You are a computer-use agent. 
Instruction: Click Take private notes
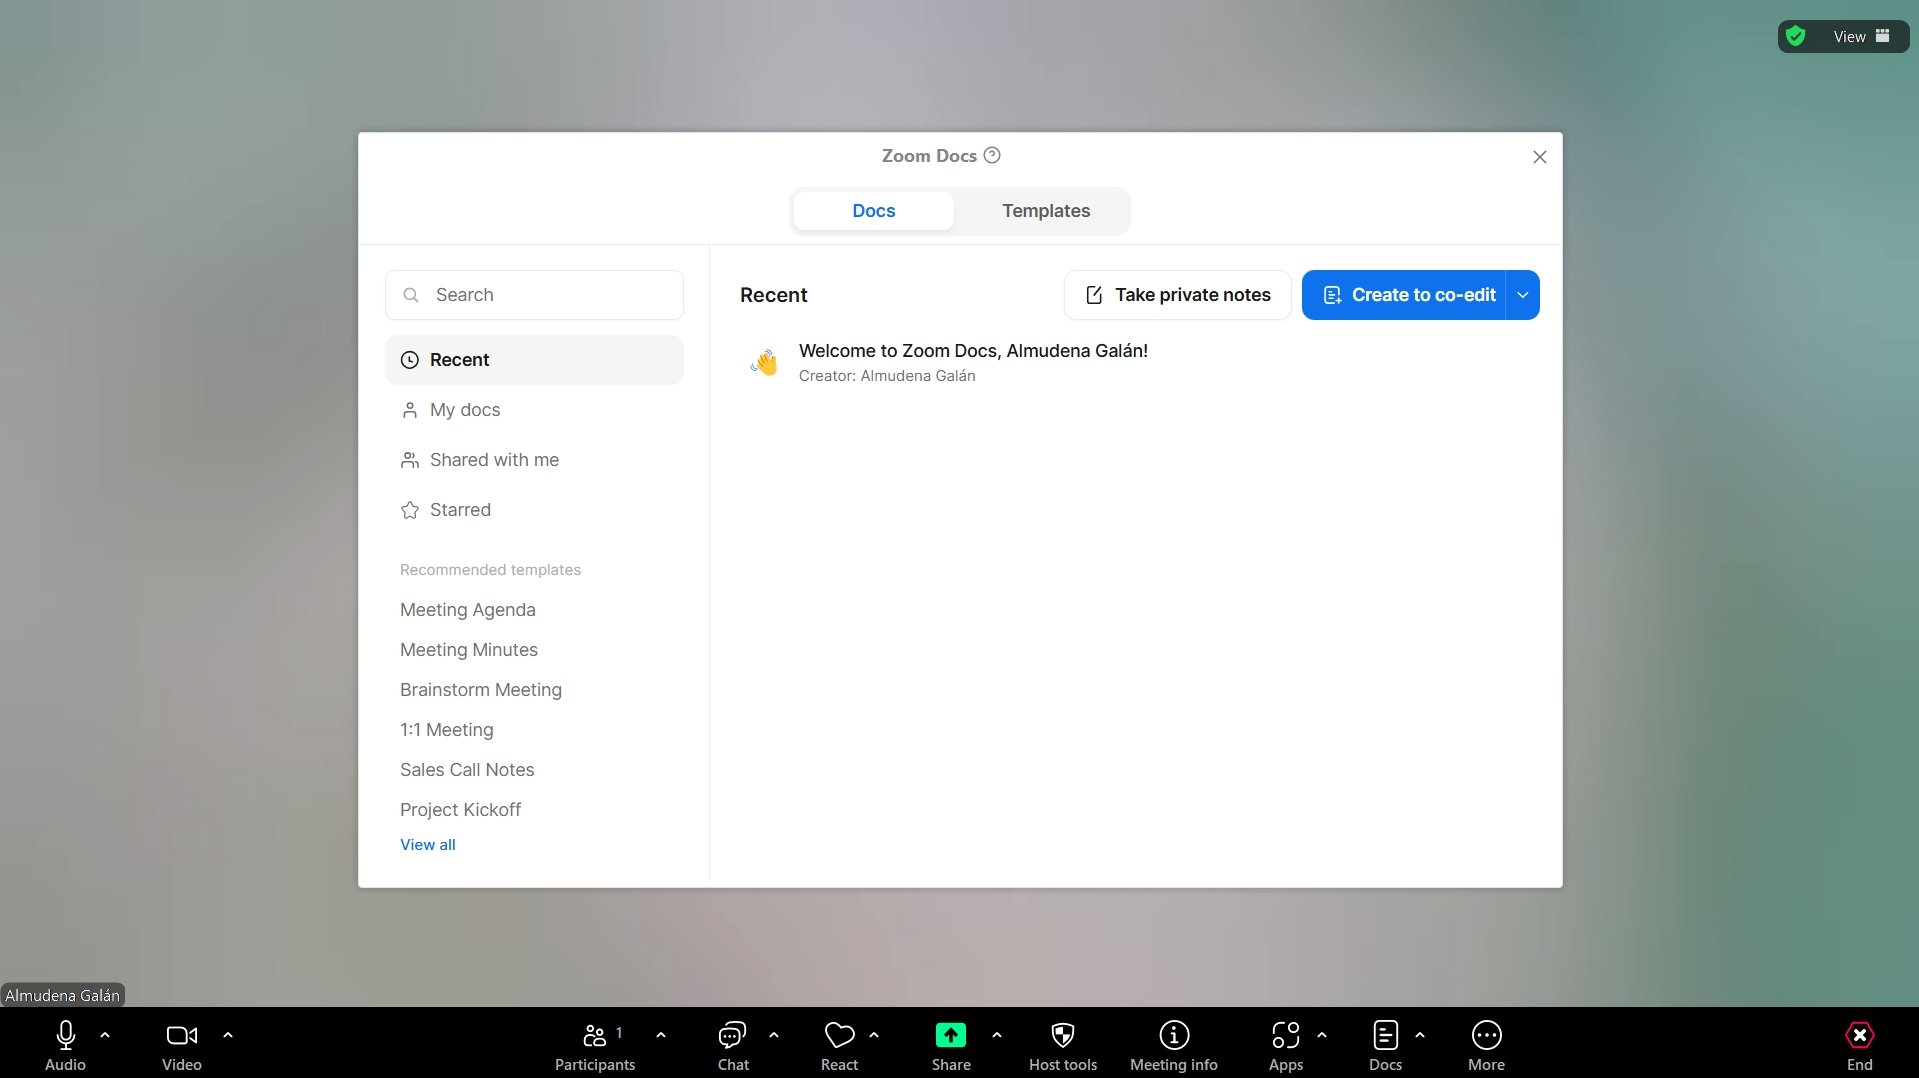click(x=1176, y=294)
